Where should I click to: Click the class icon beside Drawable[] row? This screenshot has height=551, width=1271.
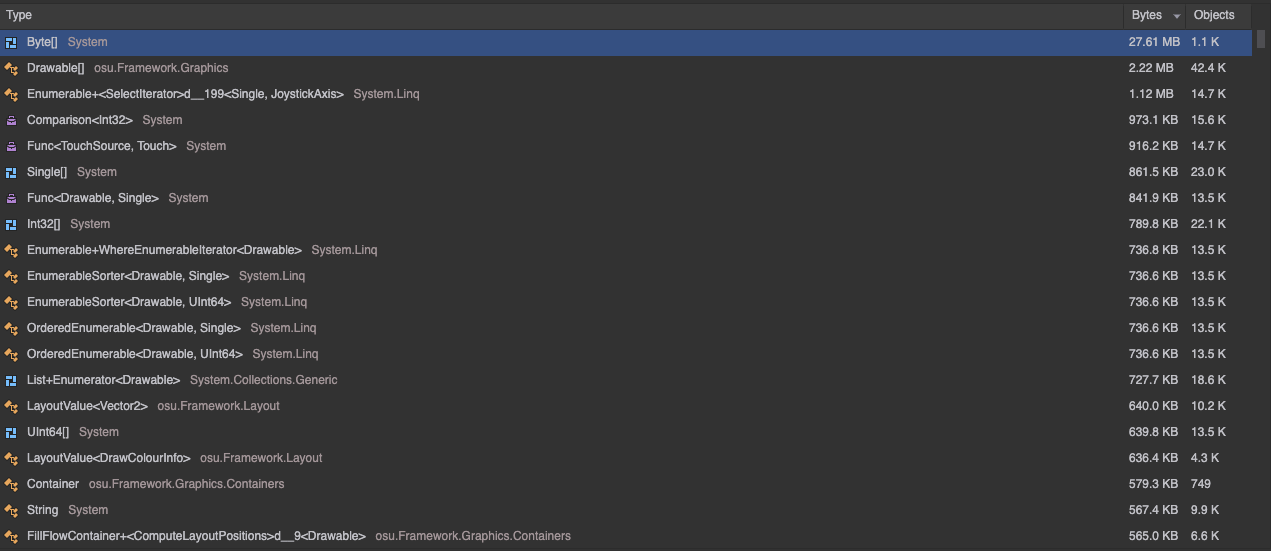[x=11, y=68]
